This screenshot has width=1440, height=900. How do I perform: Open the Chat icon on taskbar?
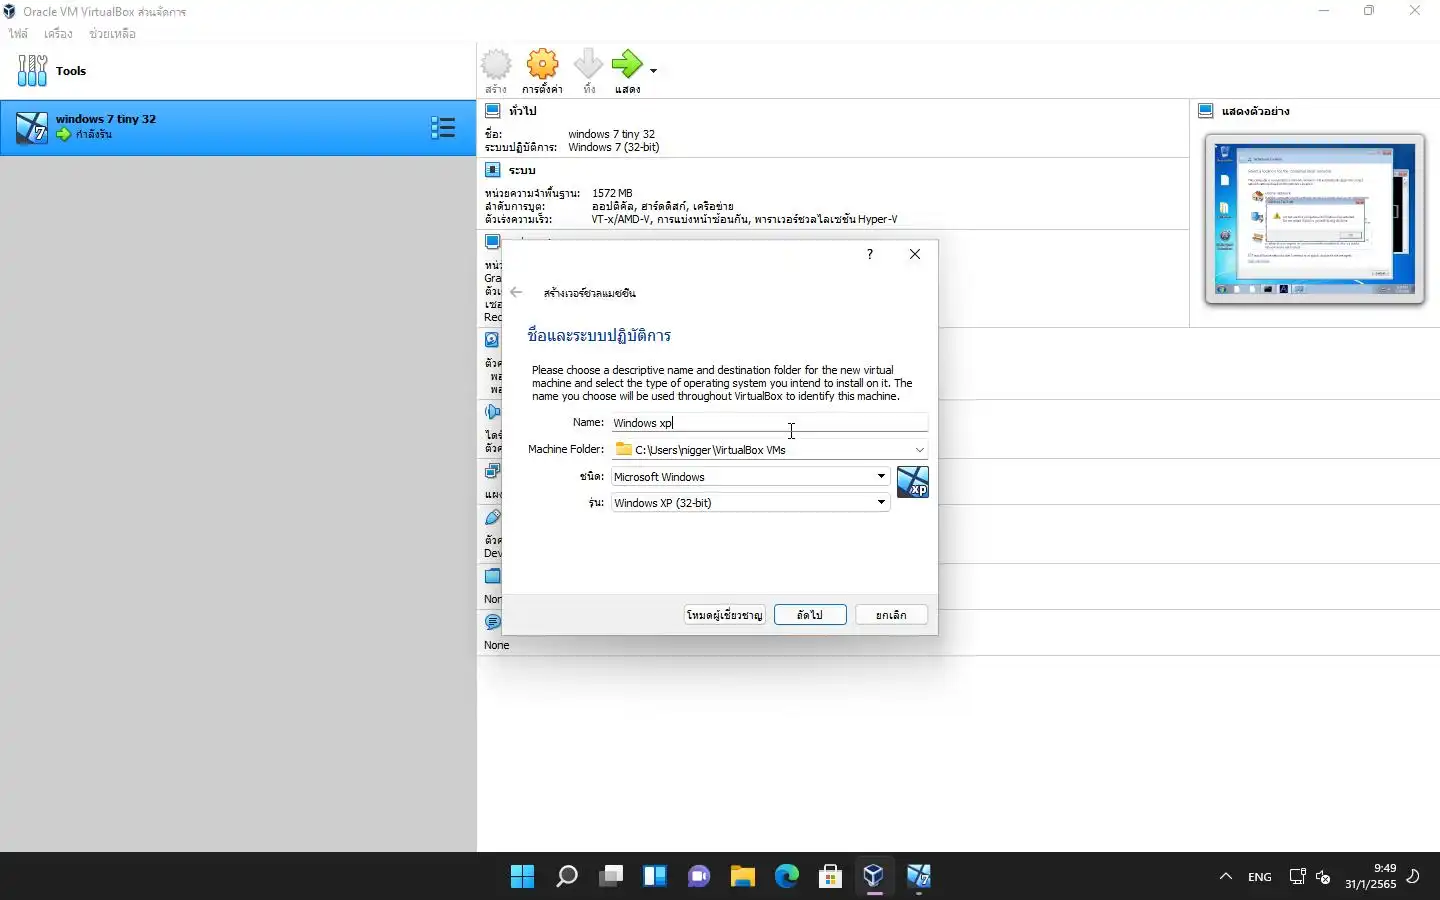click(699, 877)
